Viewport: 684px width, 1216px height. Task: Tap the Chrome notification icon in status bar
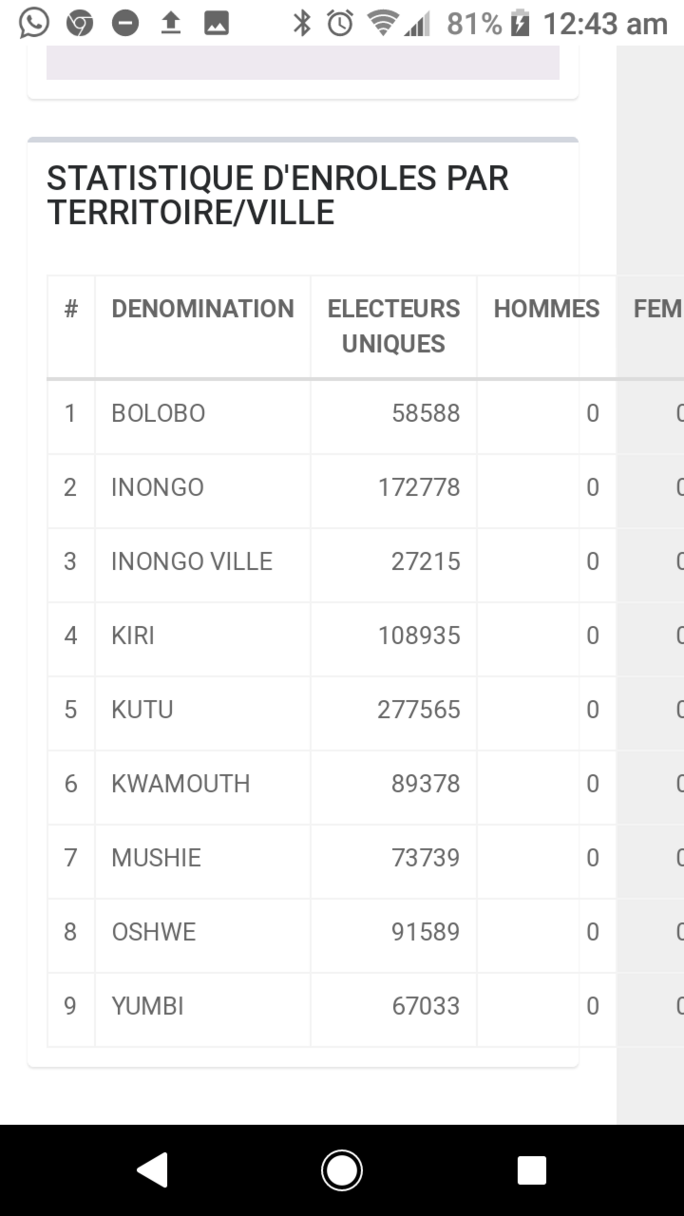tap(80, 22)
